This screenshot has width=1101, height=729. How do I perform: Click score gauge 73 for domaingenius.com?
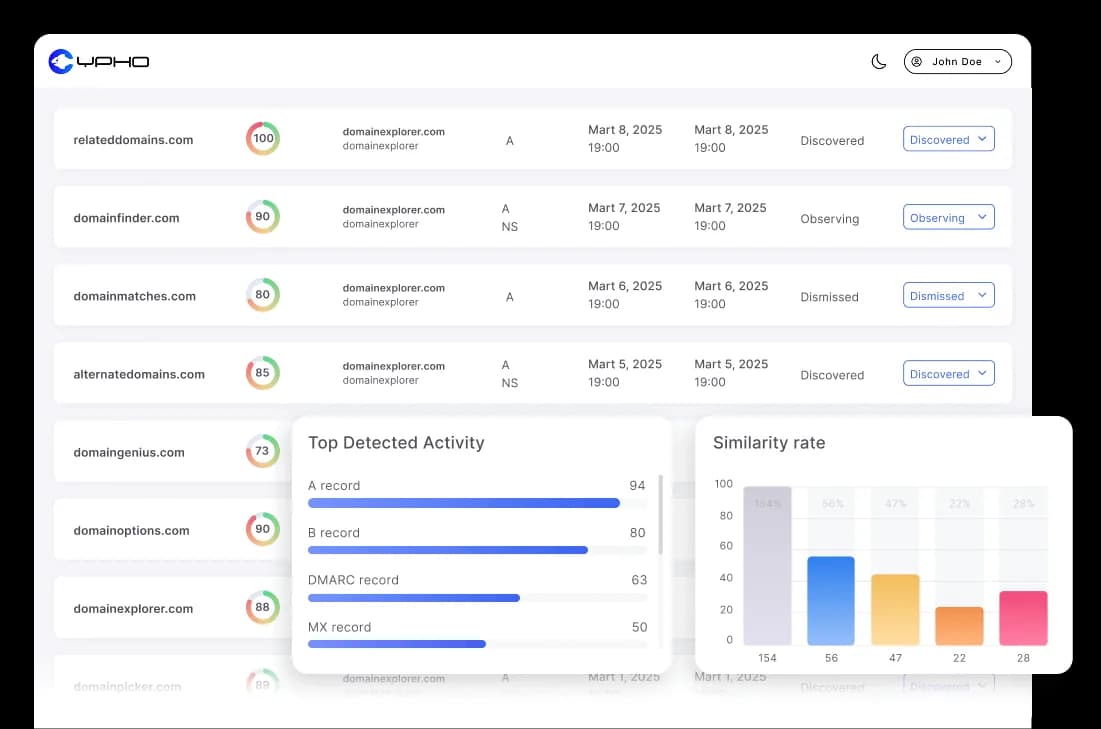coord(263,451)
